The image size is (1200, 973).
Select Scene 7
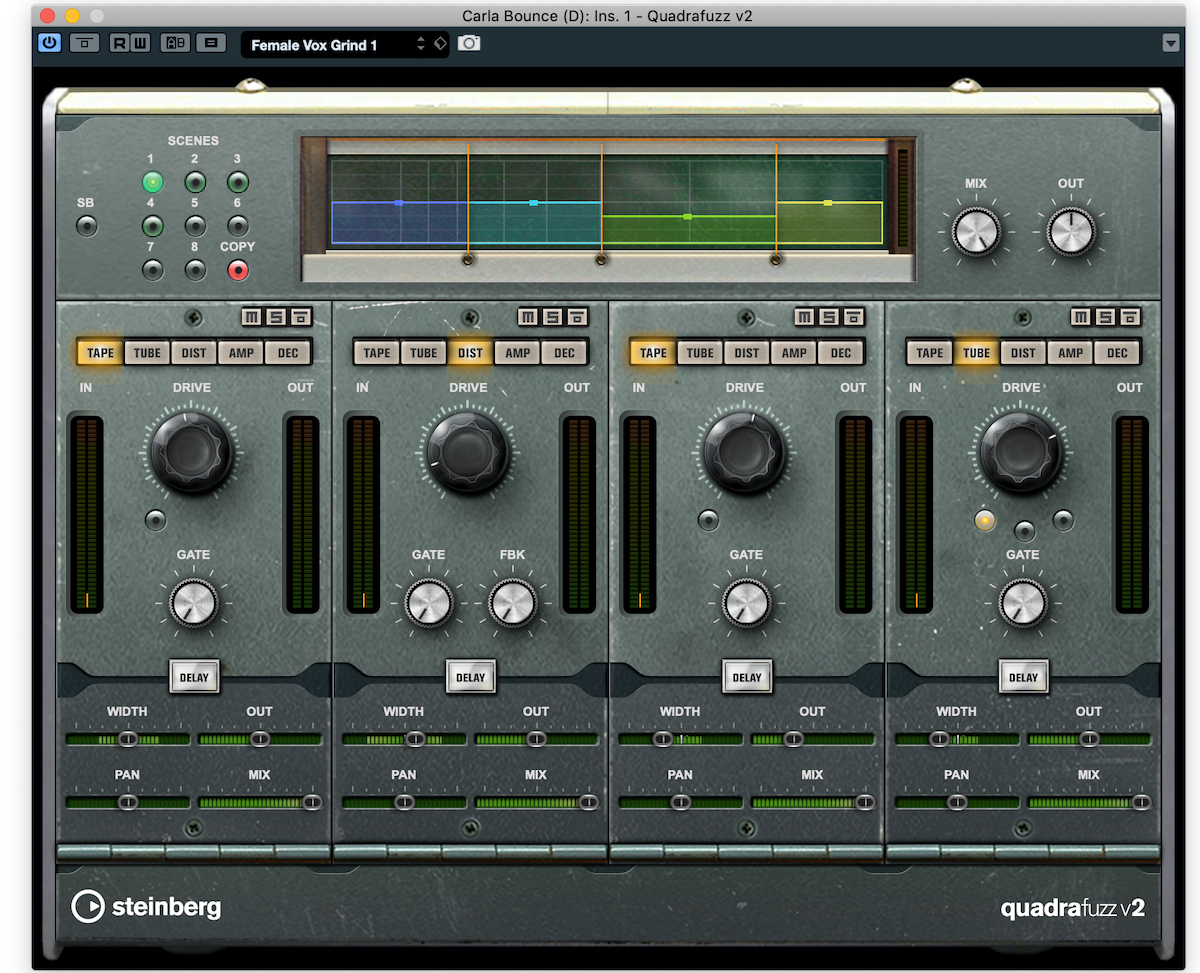[152, 269]
